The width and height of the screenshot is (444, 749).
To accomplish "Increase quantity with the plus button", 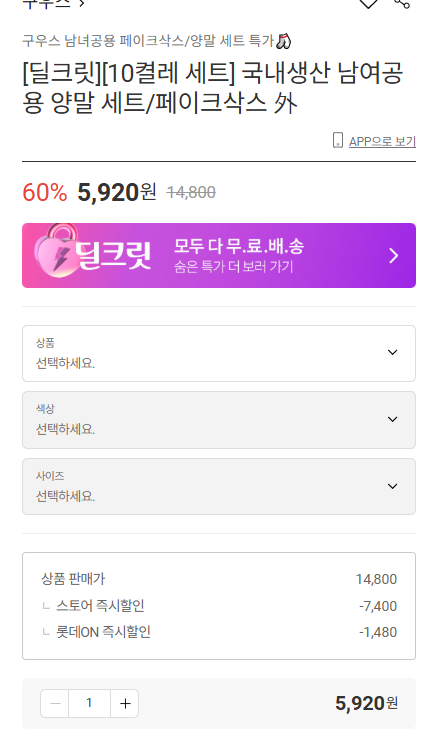I will (125, 703).
